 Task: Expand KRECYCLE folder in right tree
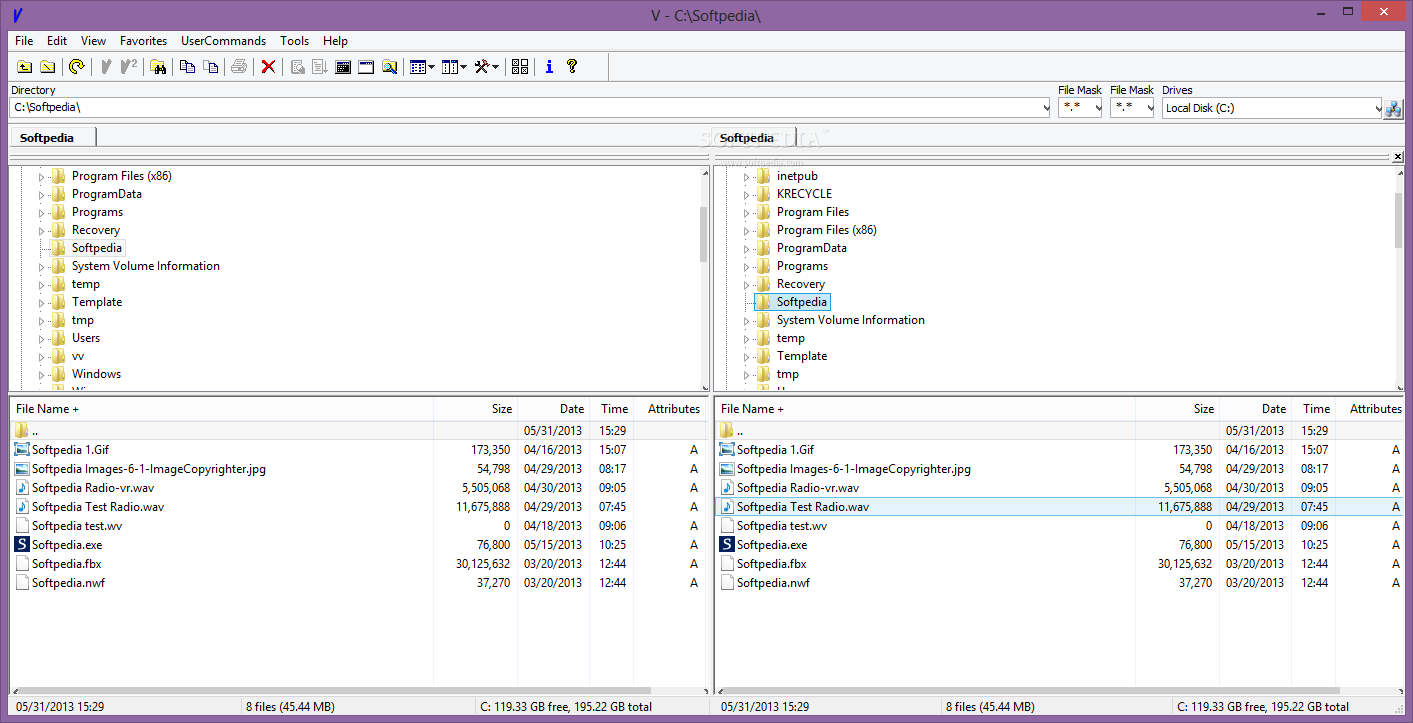tap(746, 195)
